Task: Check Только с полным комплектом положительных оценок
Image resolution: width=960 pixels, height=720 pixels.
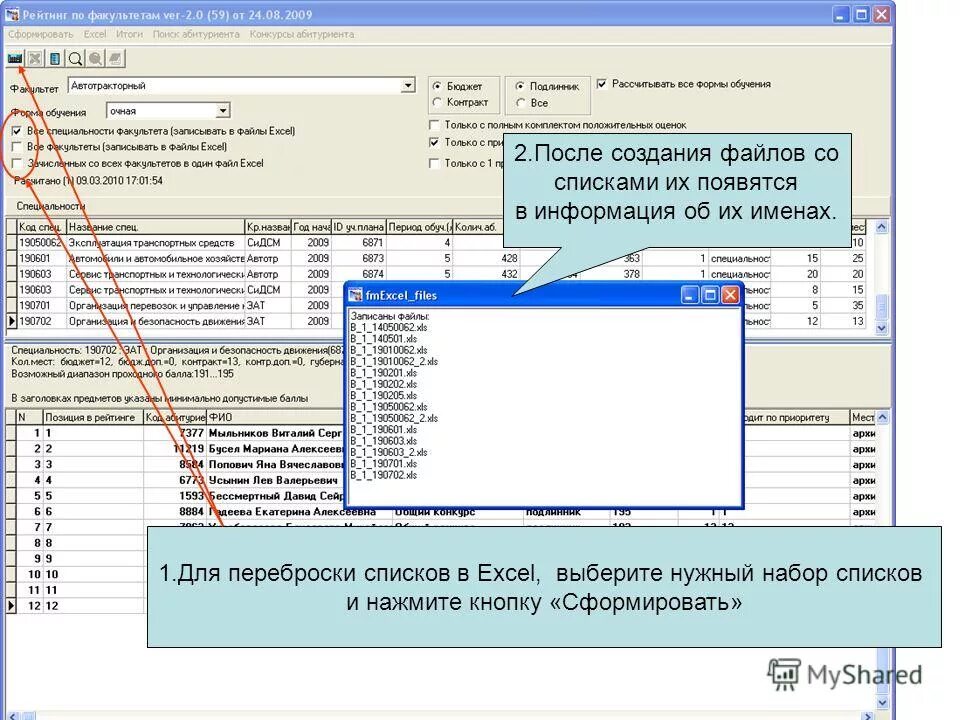Action: pyautogui.click(x=434, y=125)
